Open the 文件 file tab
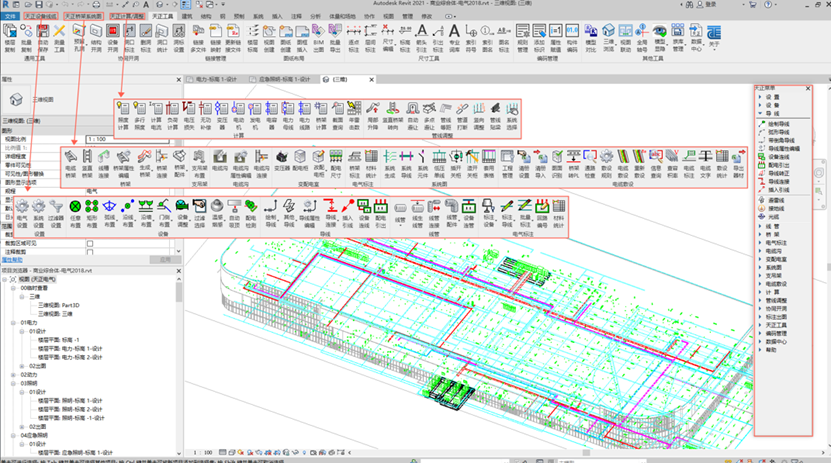 coord(10,16)
